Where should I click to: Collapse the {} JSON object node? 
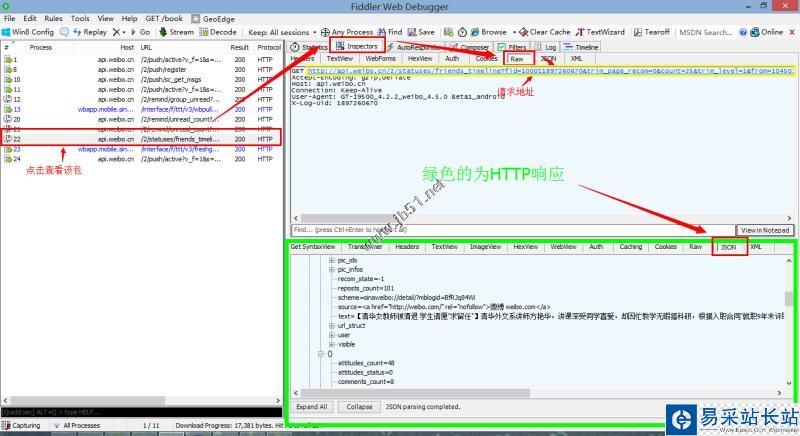point(321,353)
